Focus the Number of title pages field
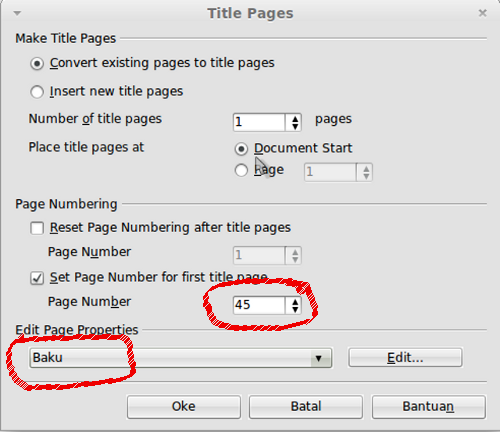Image resolution: width=500 pixels, height=432 pixels. tap(259, 122)
